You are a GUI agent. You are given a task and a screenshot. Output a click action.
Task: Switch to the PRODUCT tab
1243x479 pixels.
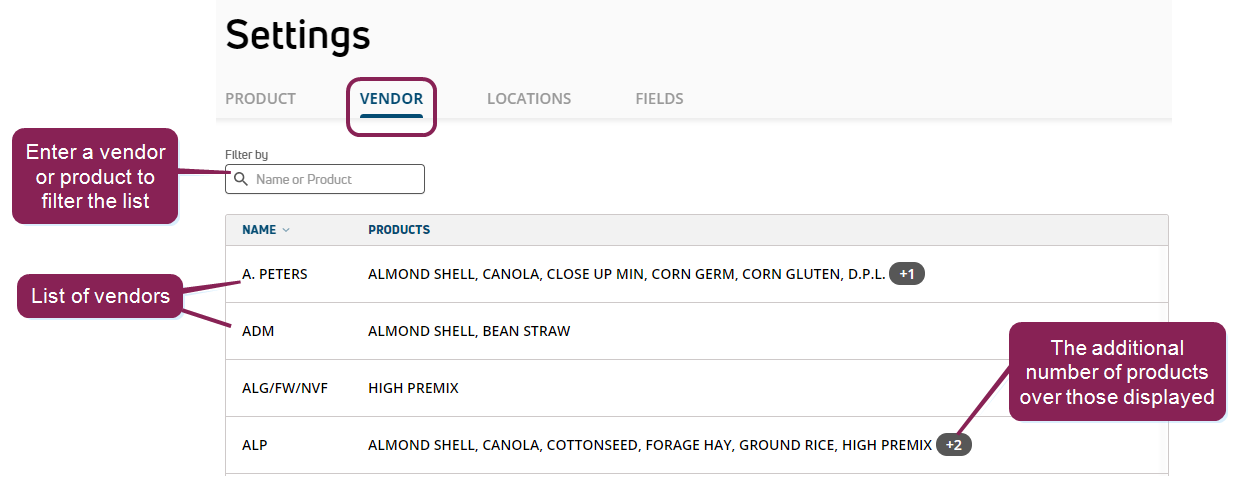tap(260, 99)
